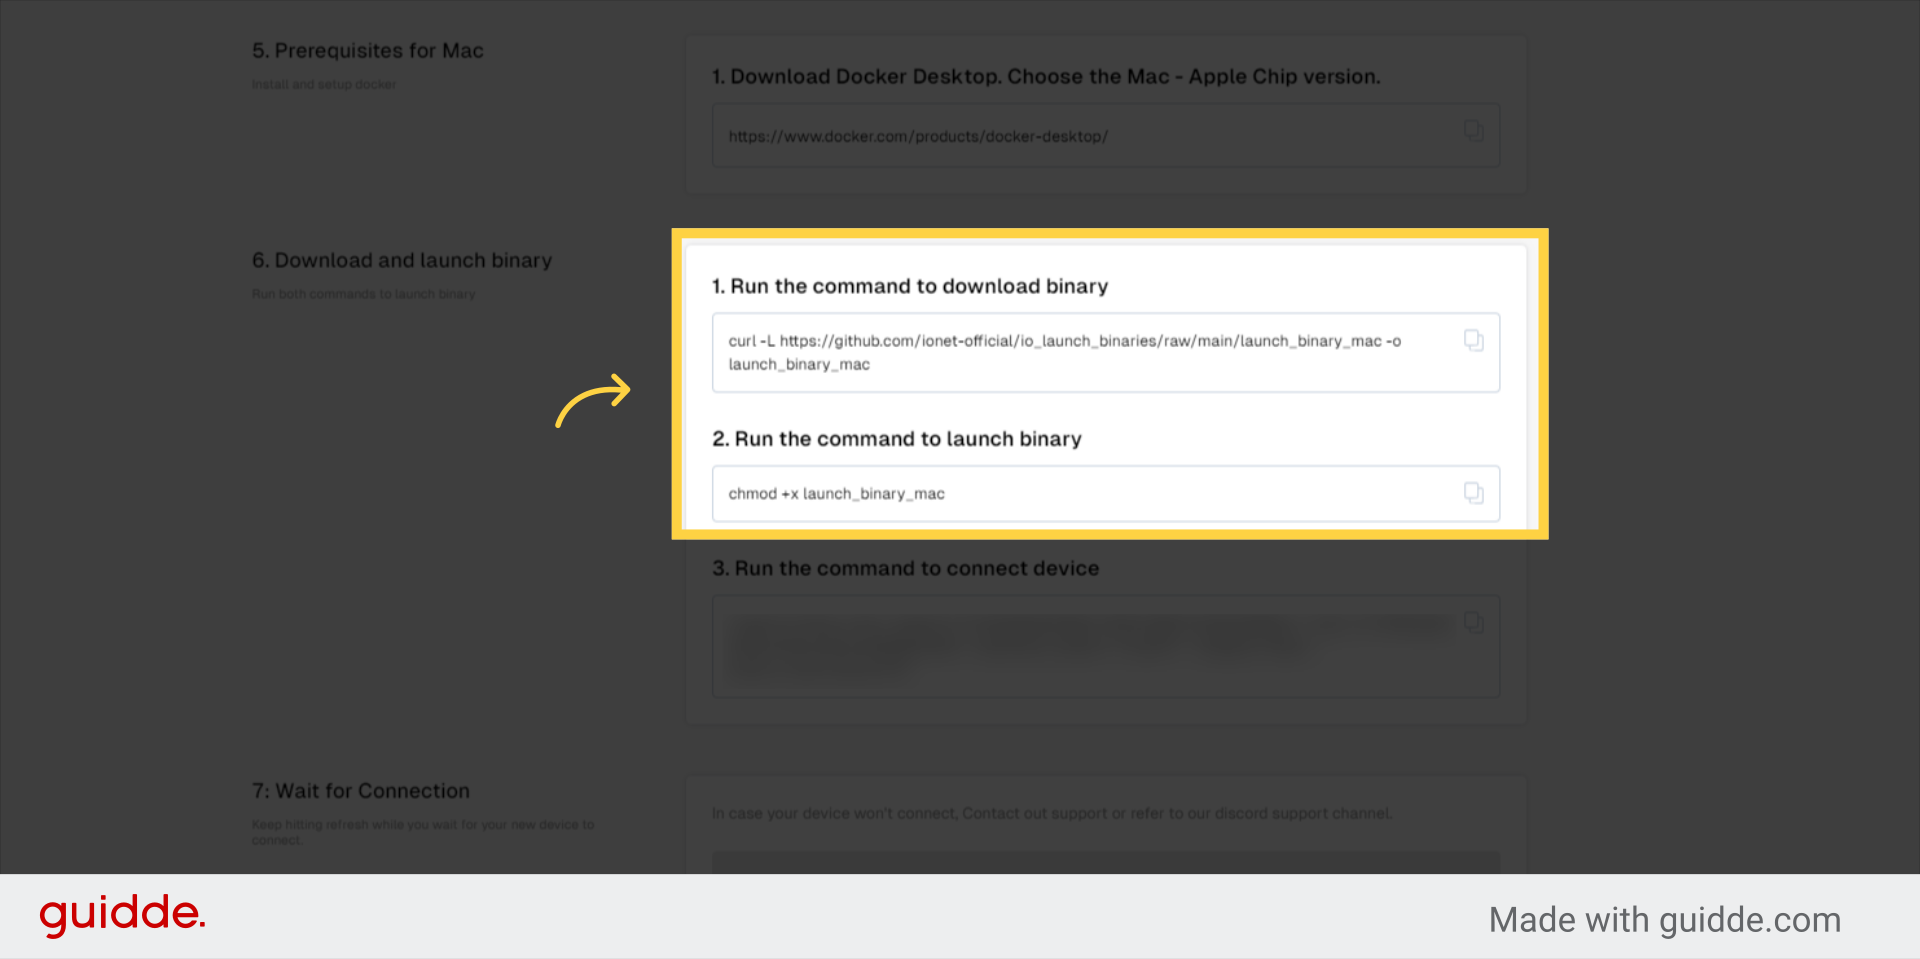
Task: Click the chmod +x launch_binary_mac box
Action: point(1106,493)
